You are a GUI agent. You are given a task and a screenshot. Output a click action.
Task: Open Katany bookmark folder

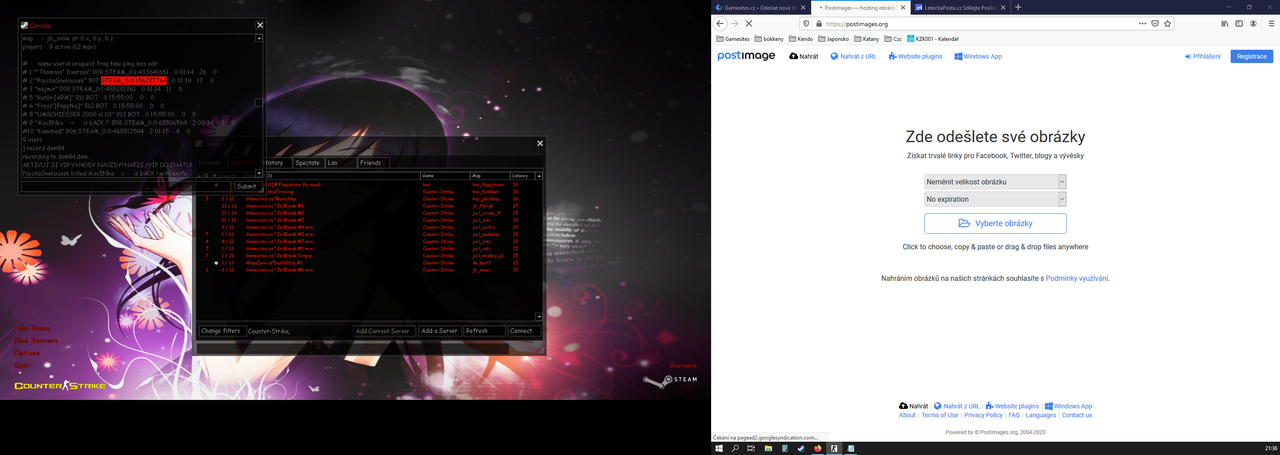[x=866, y=39]
